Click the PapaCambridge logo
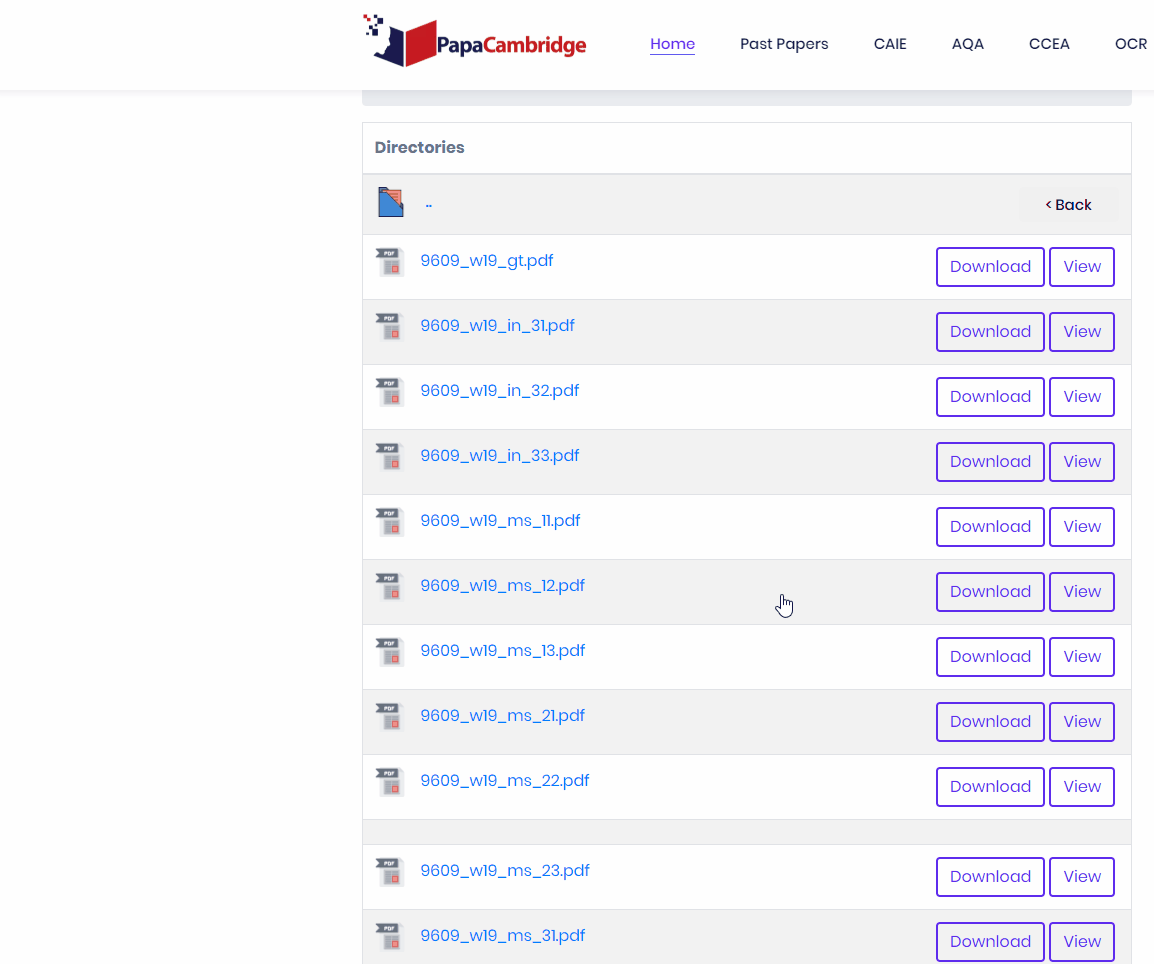 [473, 41]
